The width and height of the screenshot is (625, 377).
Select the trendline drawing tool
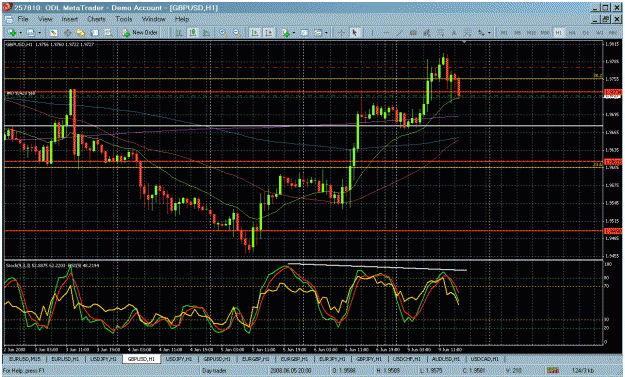(400, 33)
